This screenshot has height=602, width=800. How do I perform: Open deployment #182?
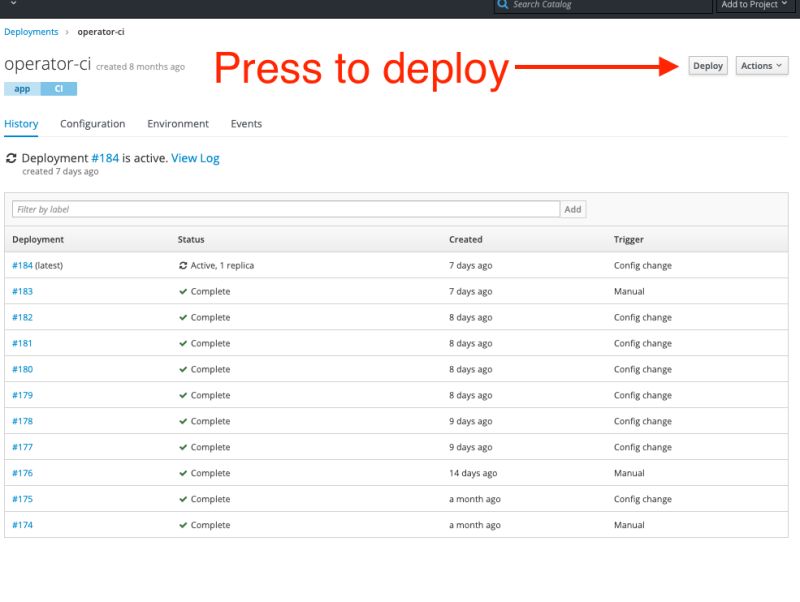[22, 317]
